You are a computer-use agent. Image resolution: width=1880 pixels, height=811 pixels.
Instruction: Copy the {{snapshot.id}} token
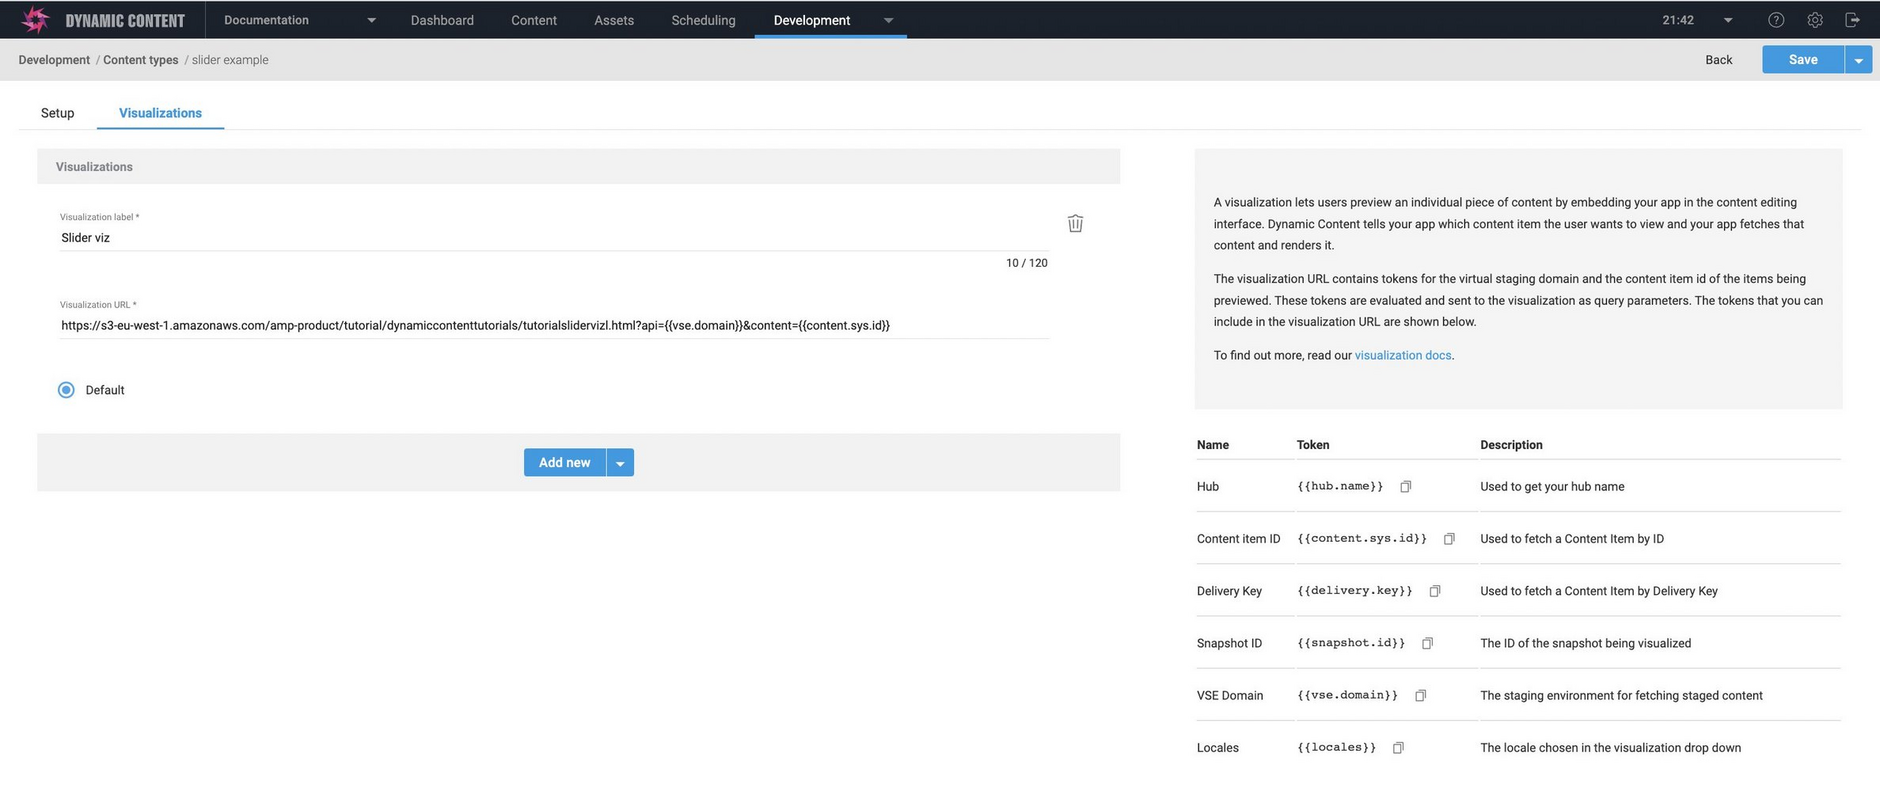click(1427, 643)
